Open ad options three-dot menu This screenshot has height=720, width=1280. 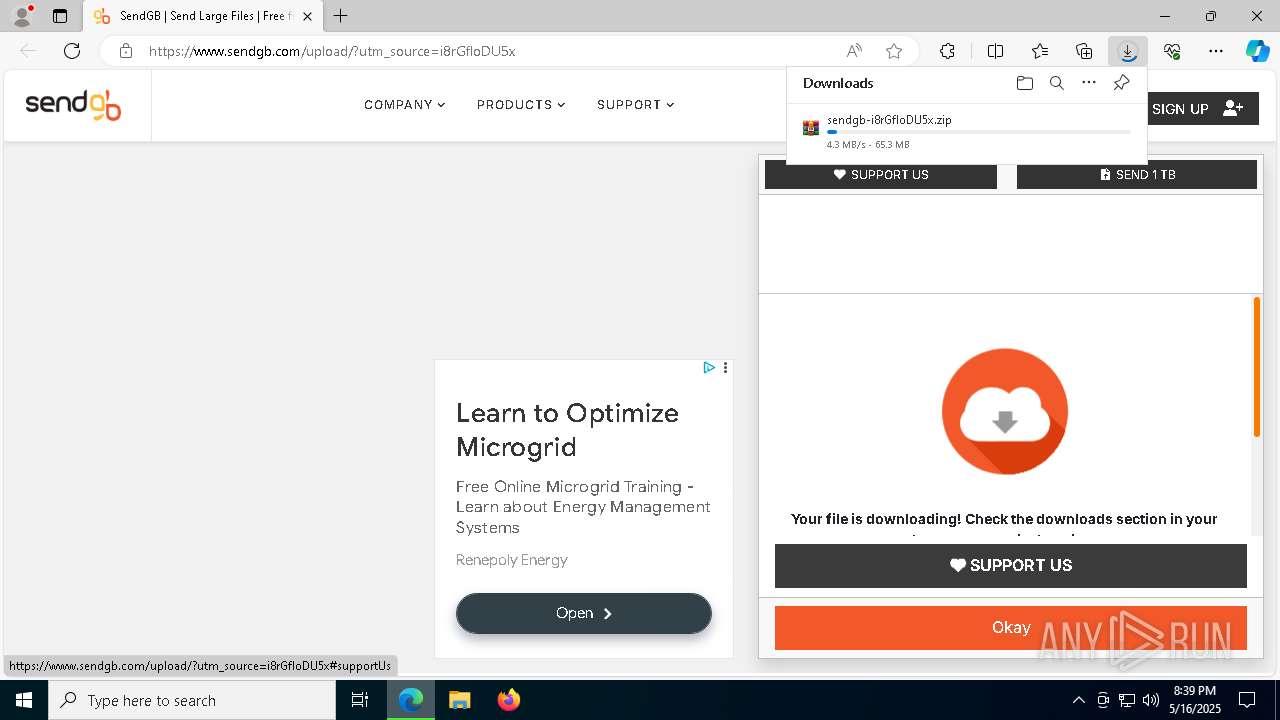pos(725,368)
